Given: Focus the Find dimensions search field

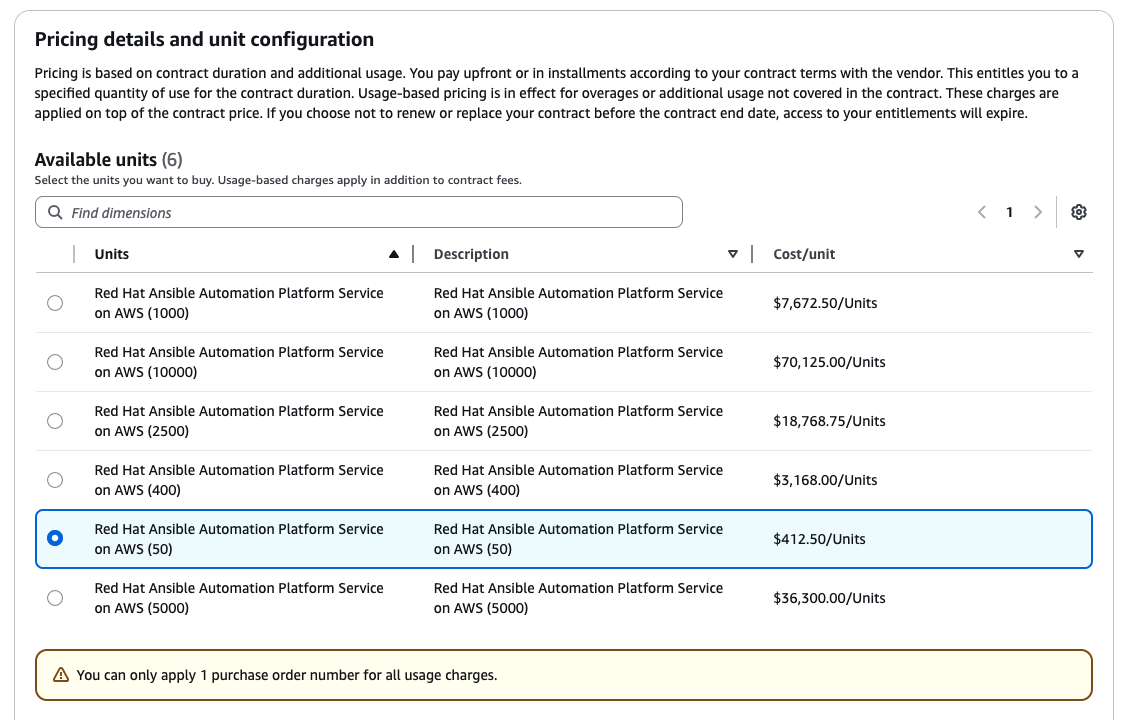Looking at the screenshot, I should 358,212.
